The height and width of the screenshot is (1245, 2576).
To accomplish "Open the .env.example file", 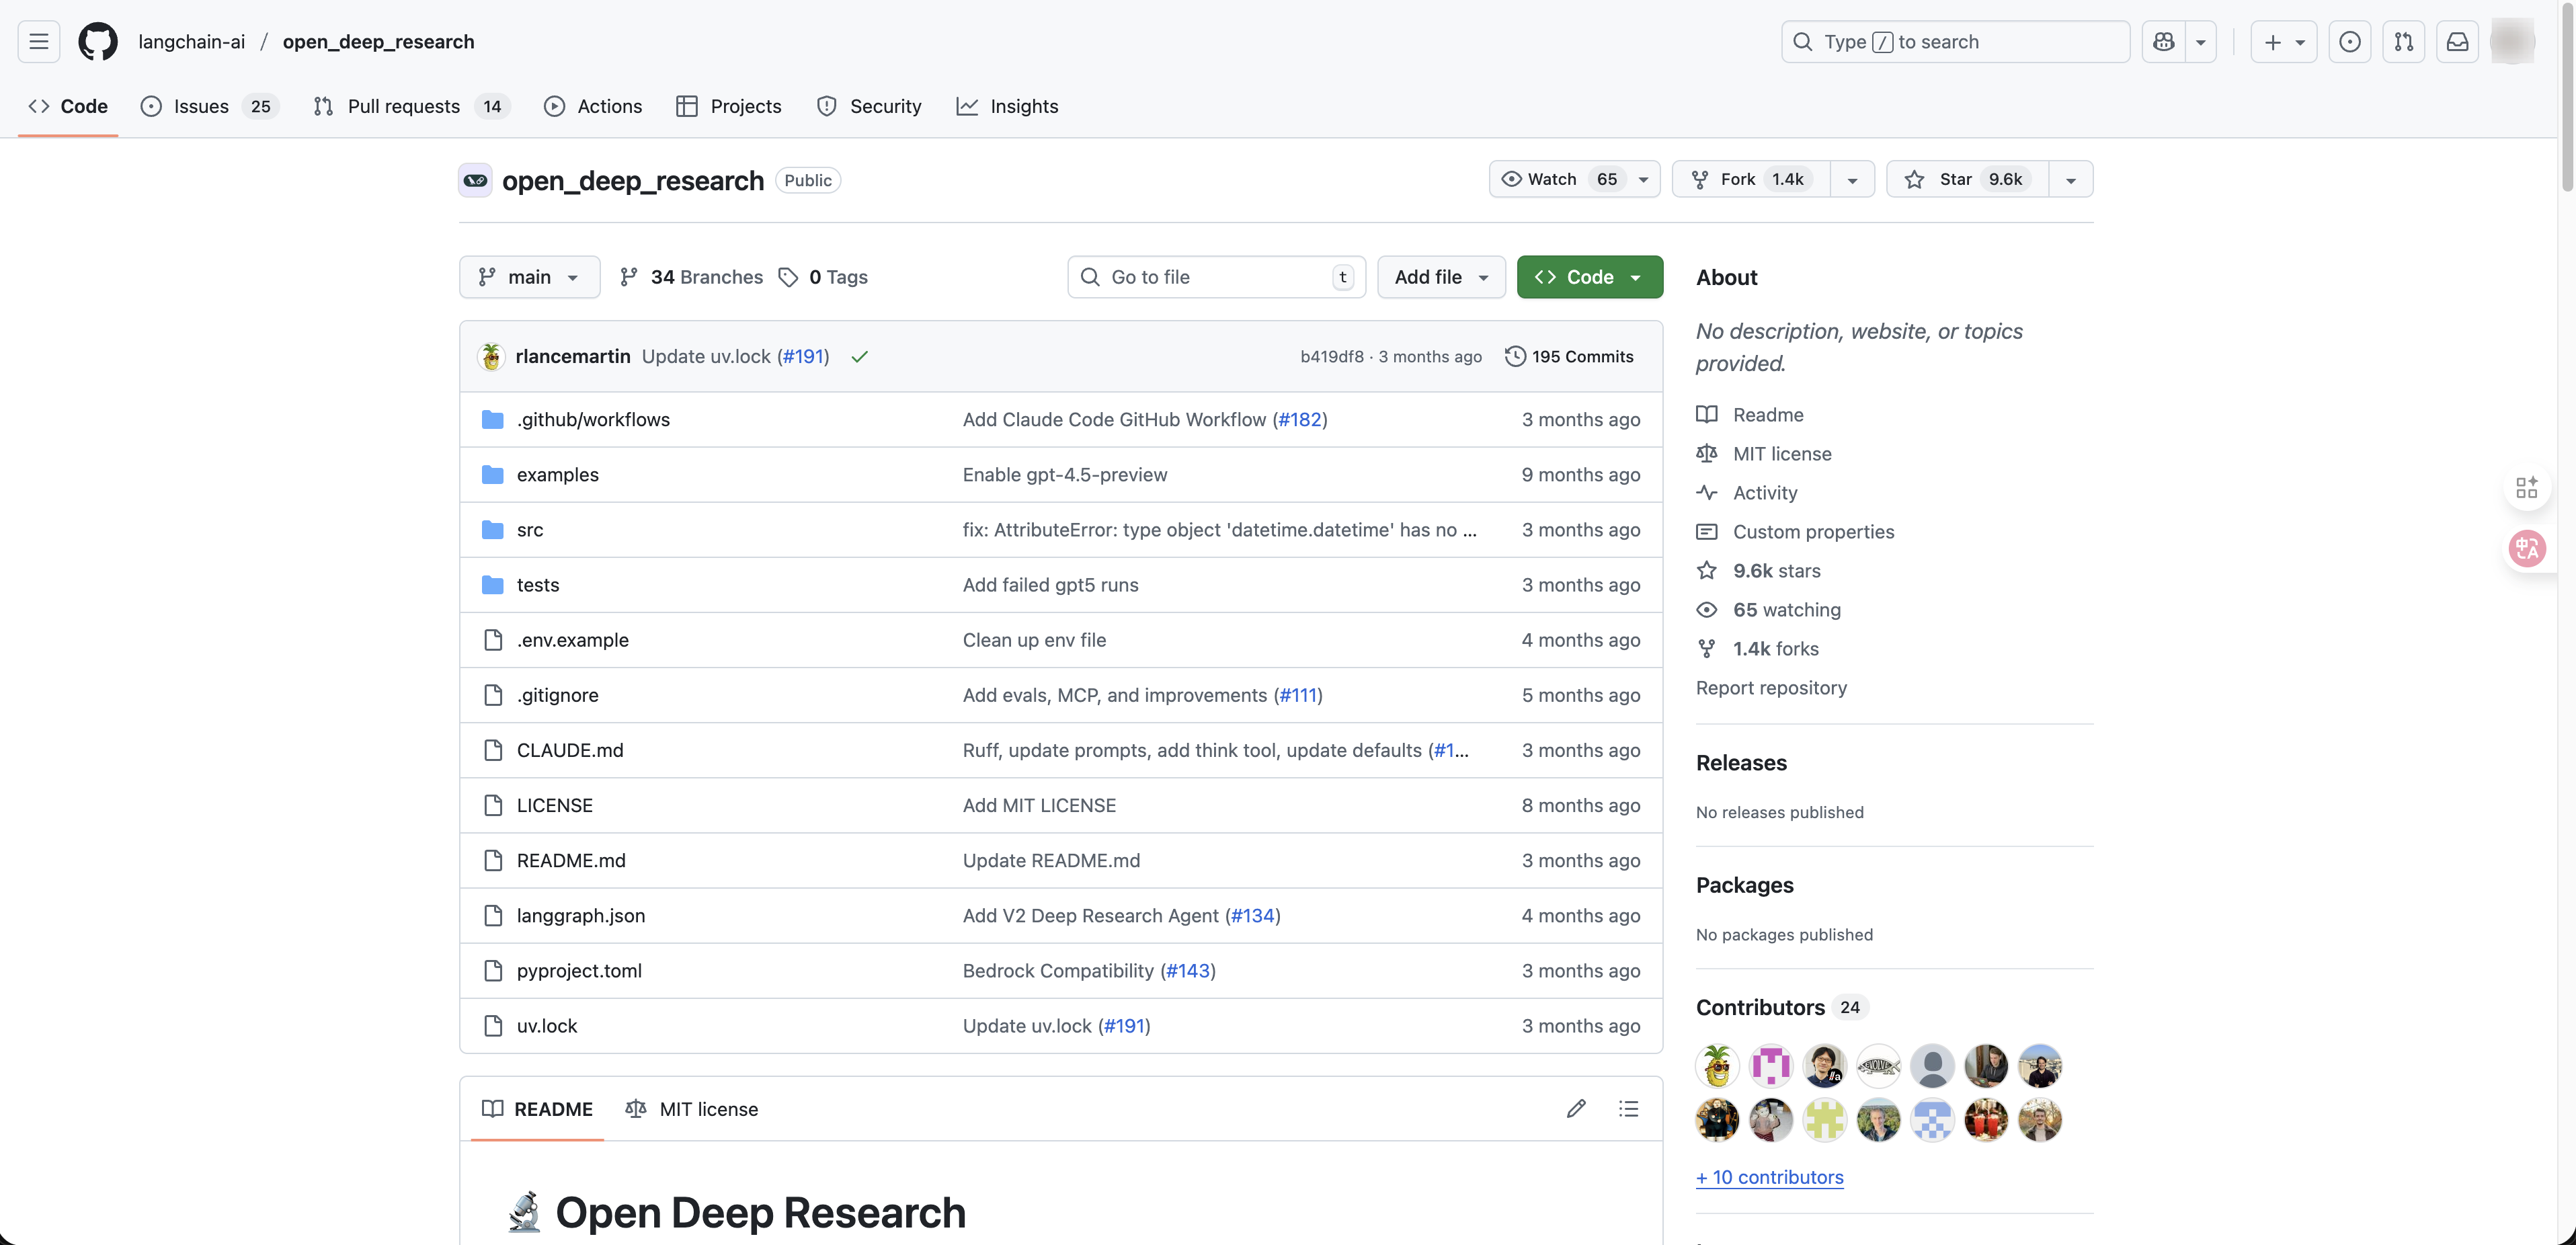I will tap(573, 640).
